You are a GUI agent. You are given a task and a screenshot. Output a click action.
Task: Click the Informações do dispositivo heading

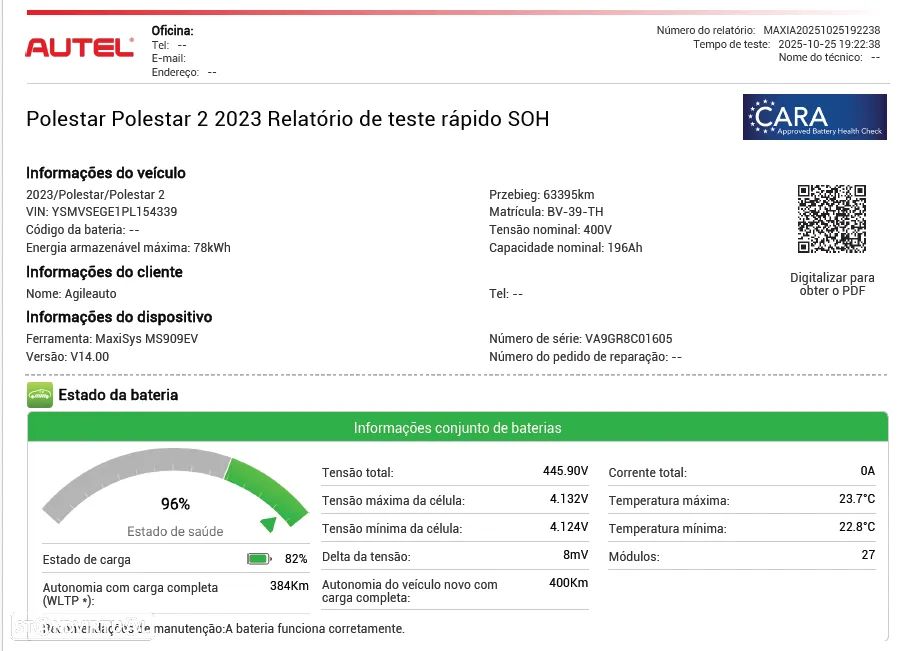pos(119,317)
